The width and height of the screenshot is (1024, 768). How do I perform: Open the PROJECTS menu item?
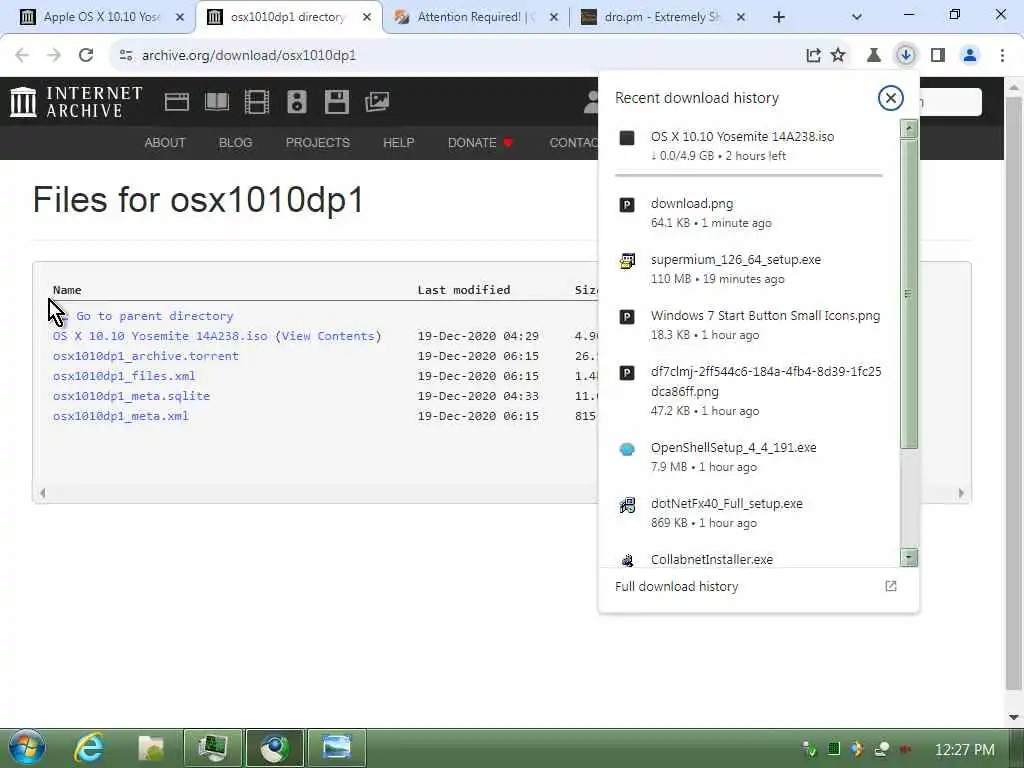tap(318, 142)
